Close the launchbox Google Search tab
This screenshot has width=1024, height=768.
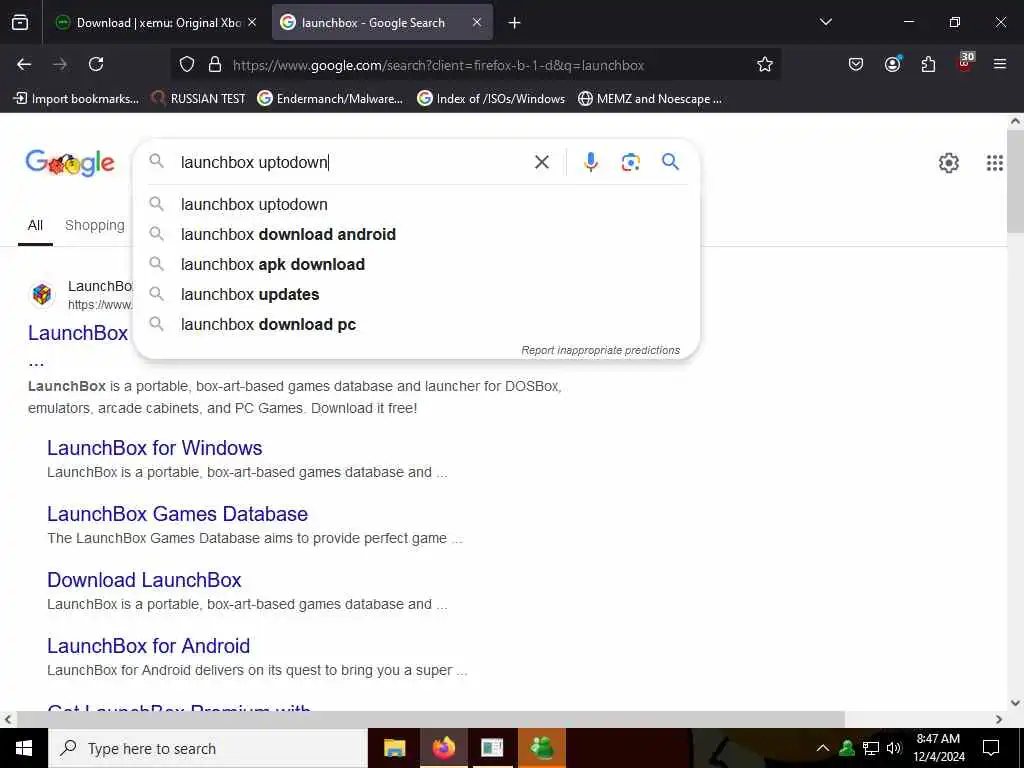pyautogui.click(x=477, y=22)
